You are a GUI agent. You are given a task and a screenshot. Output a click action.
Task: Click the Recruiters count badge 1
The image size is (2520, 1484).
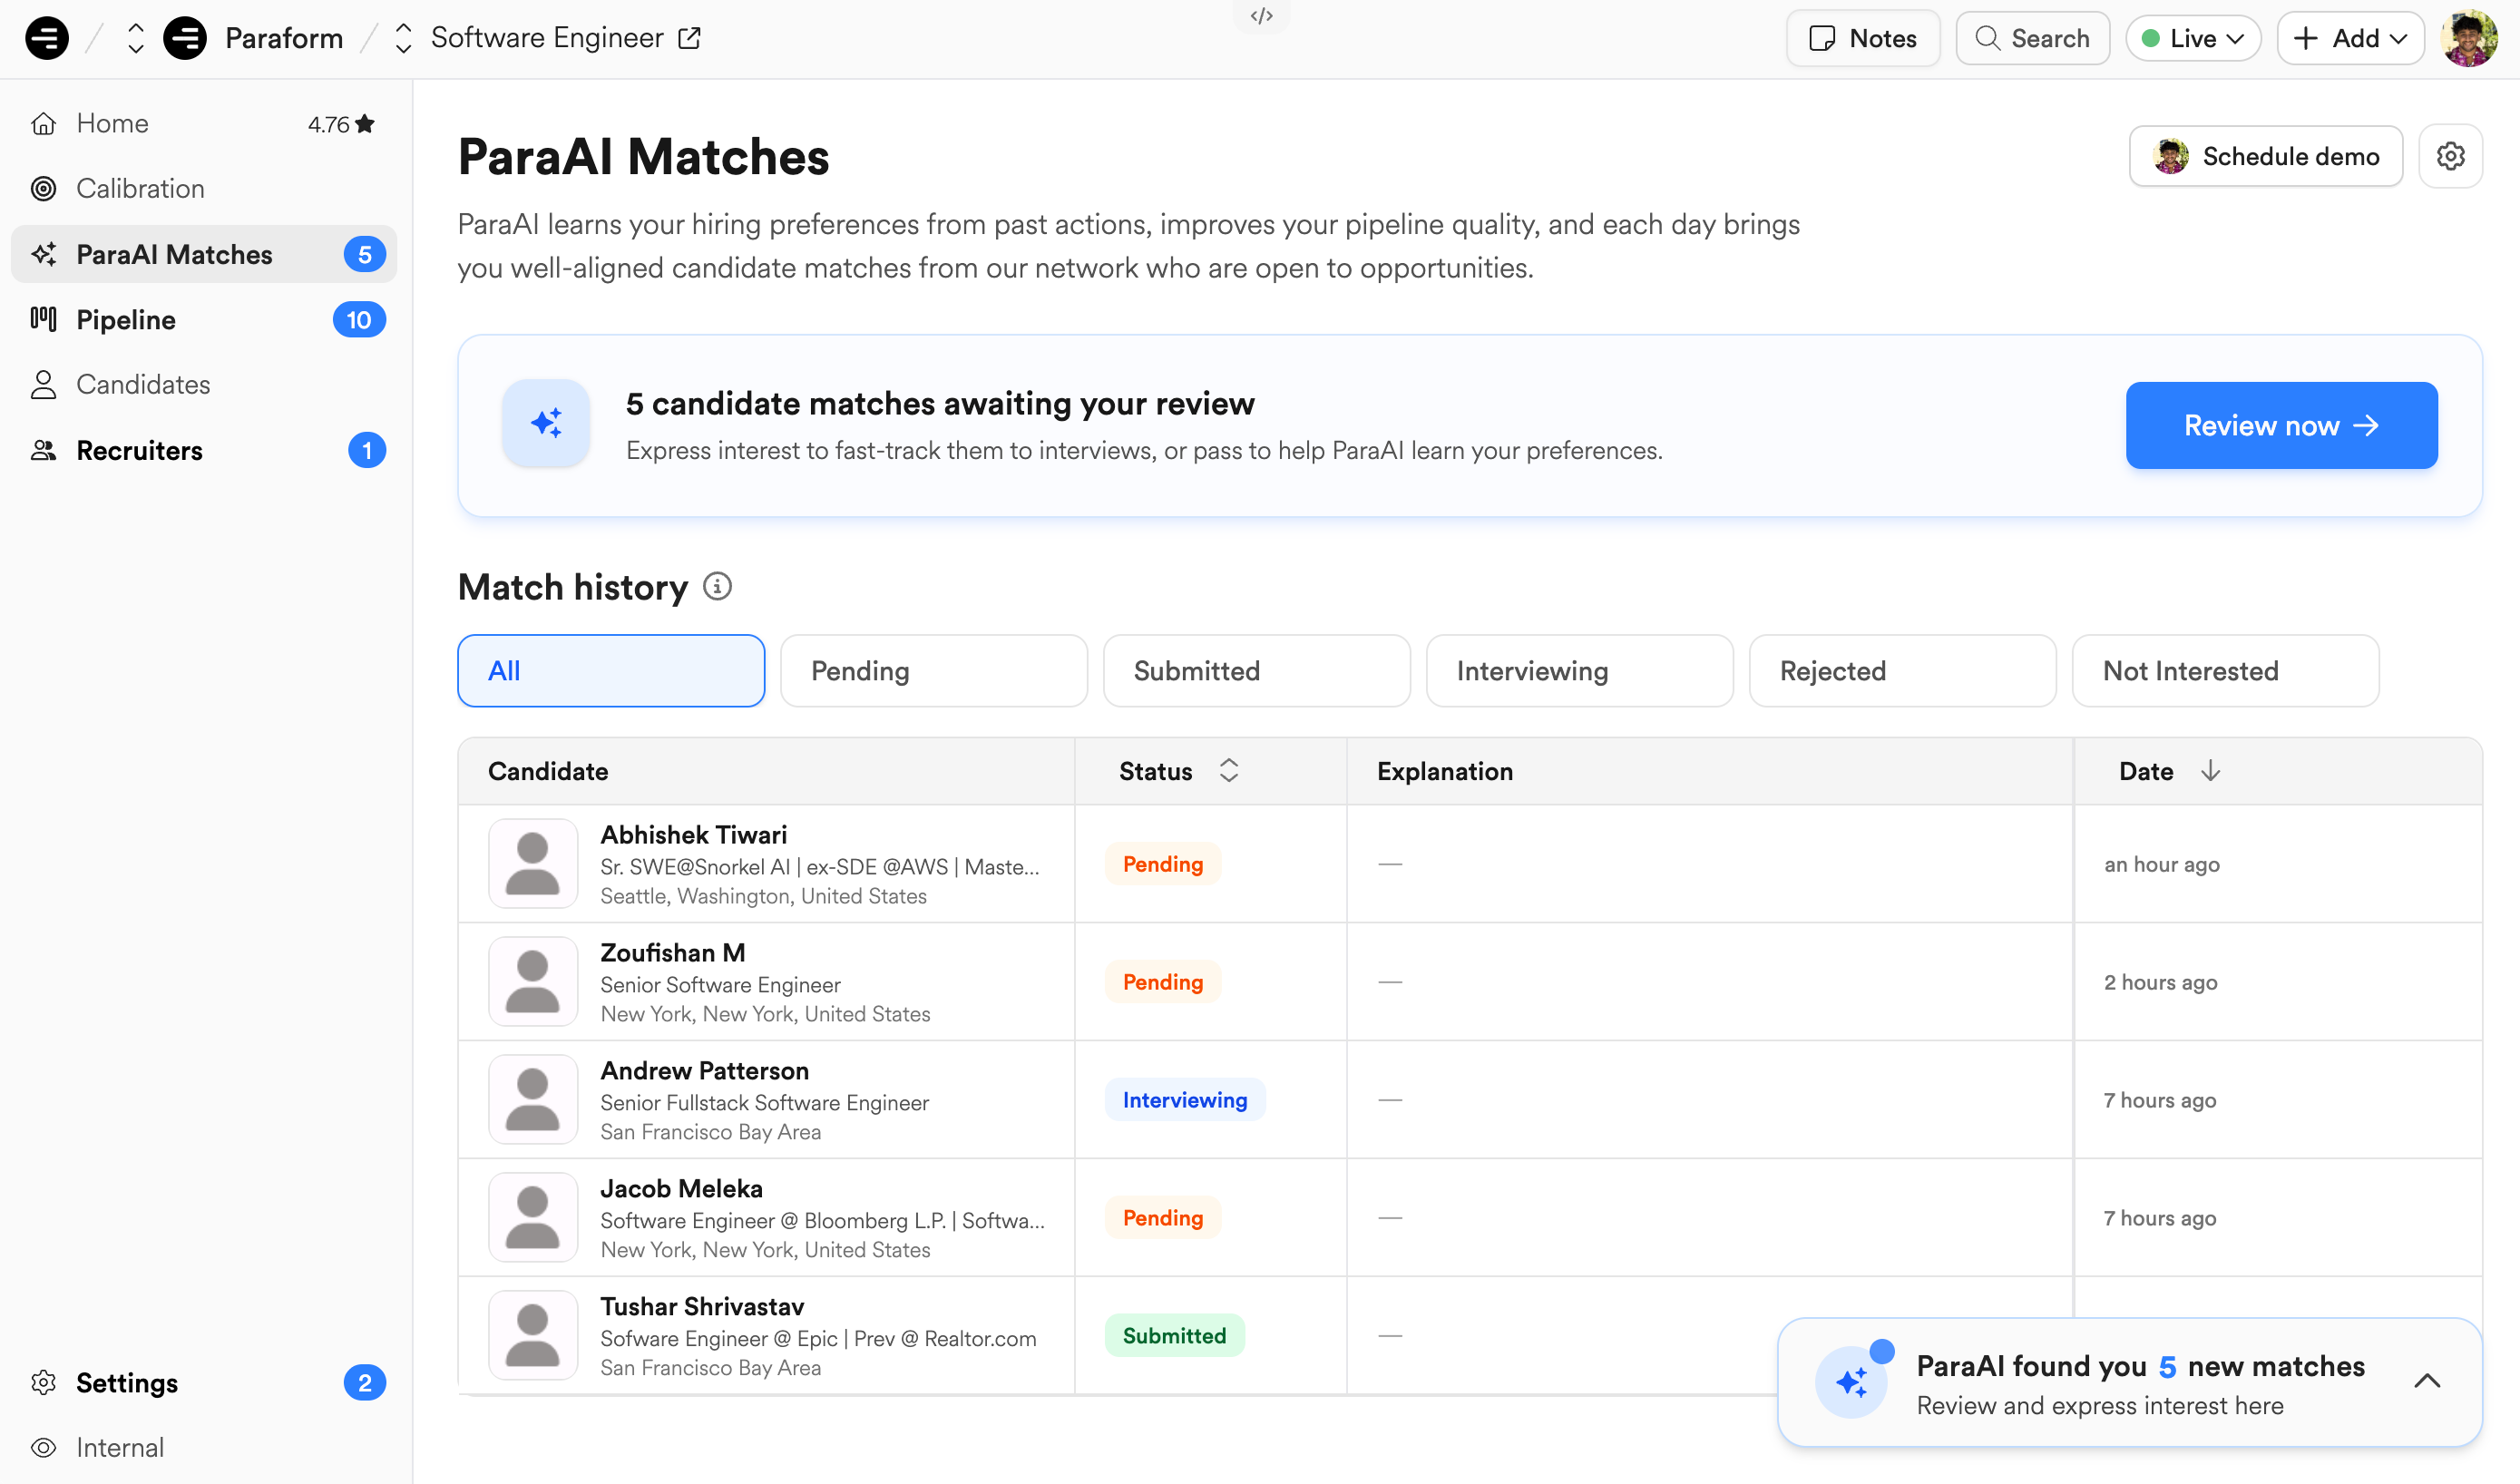(366, 451)
